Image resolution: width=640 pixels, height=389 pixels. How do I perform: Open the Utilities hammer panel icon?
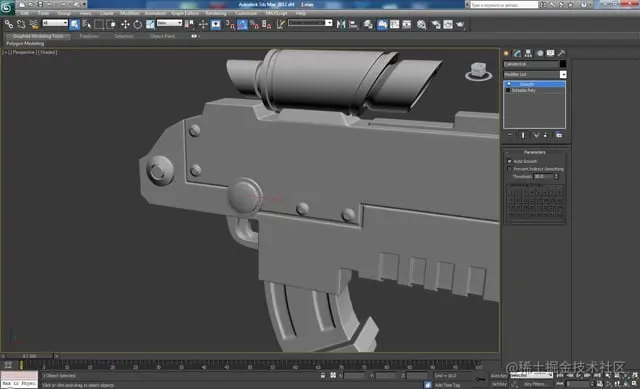pyautogui.click(x=562, y=53)
